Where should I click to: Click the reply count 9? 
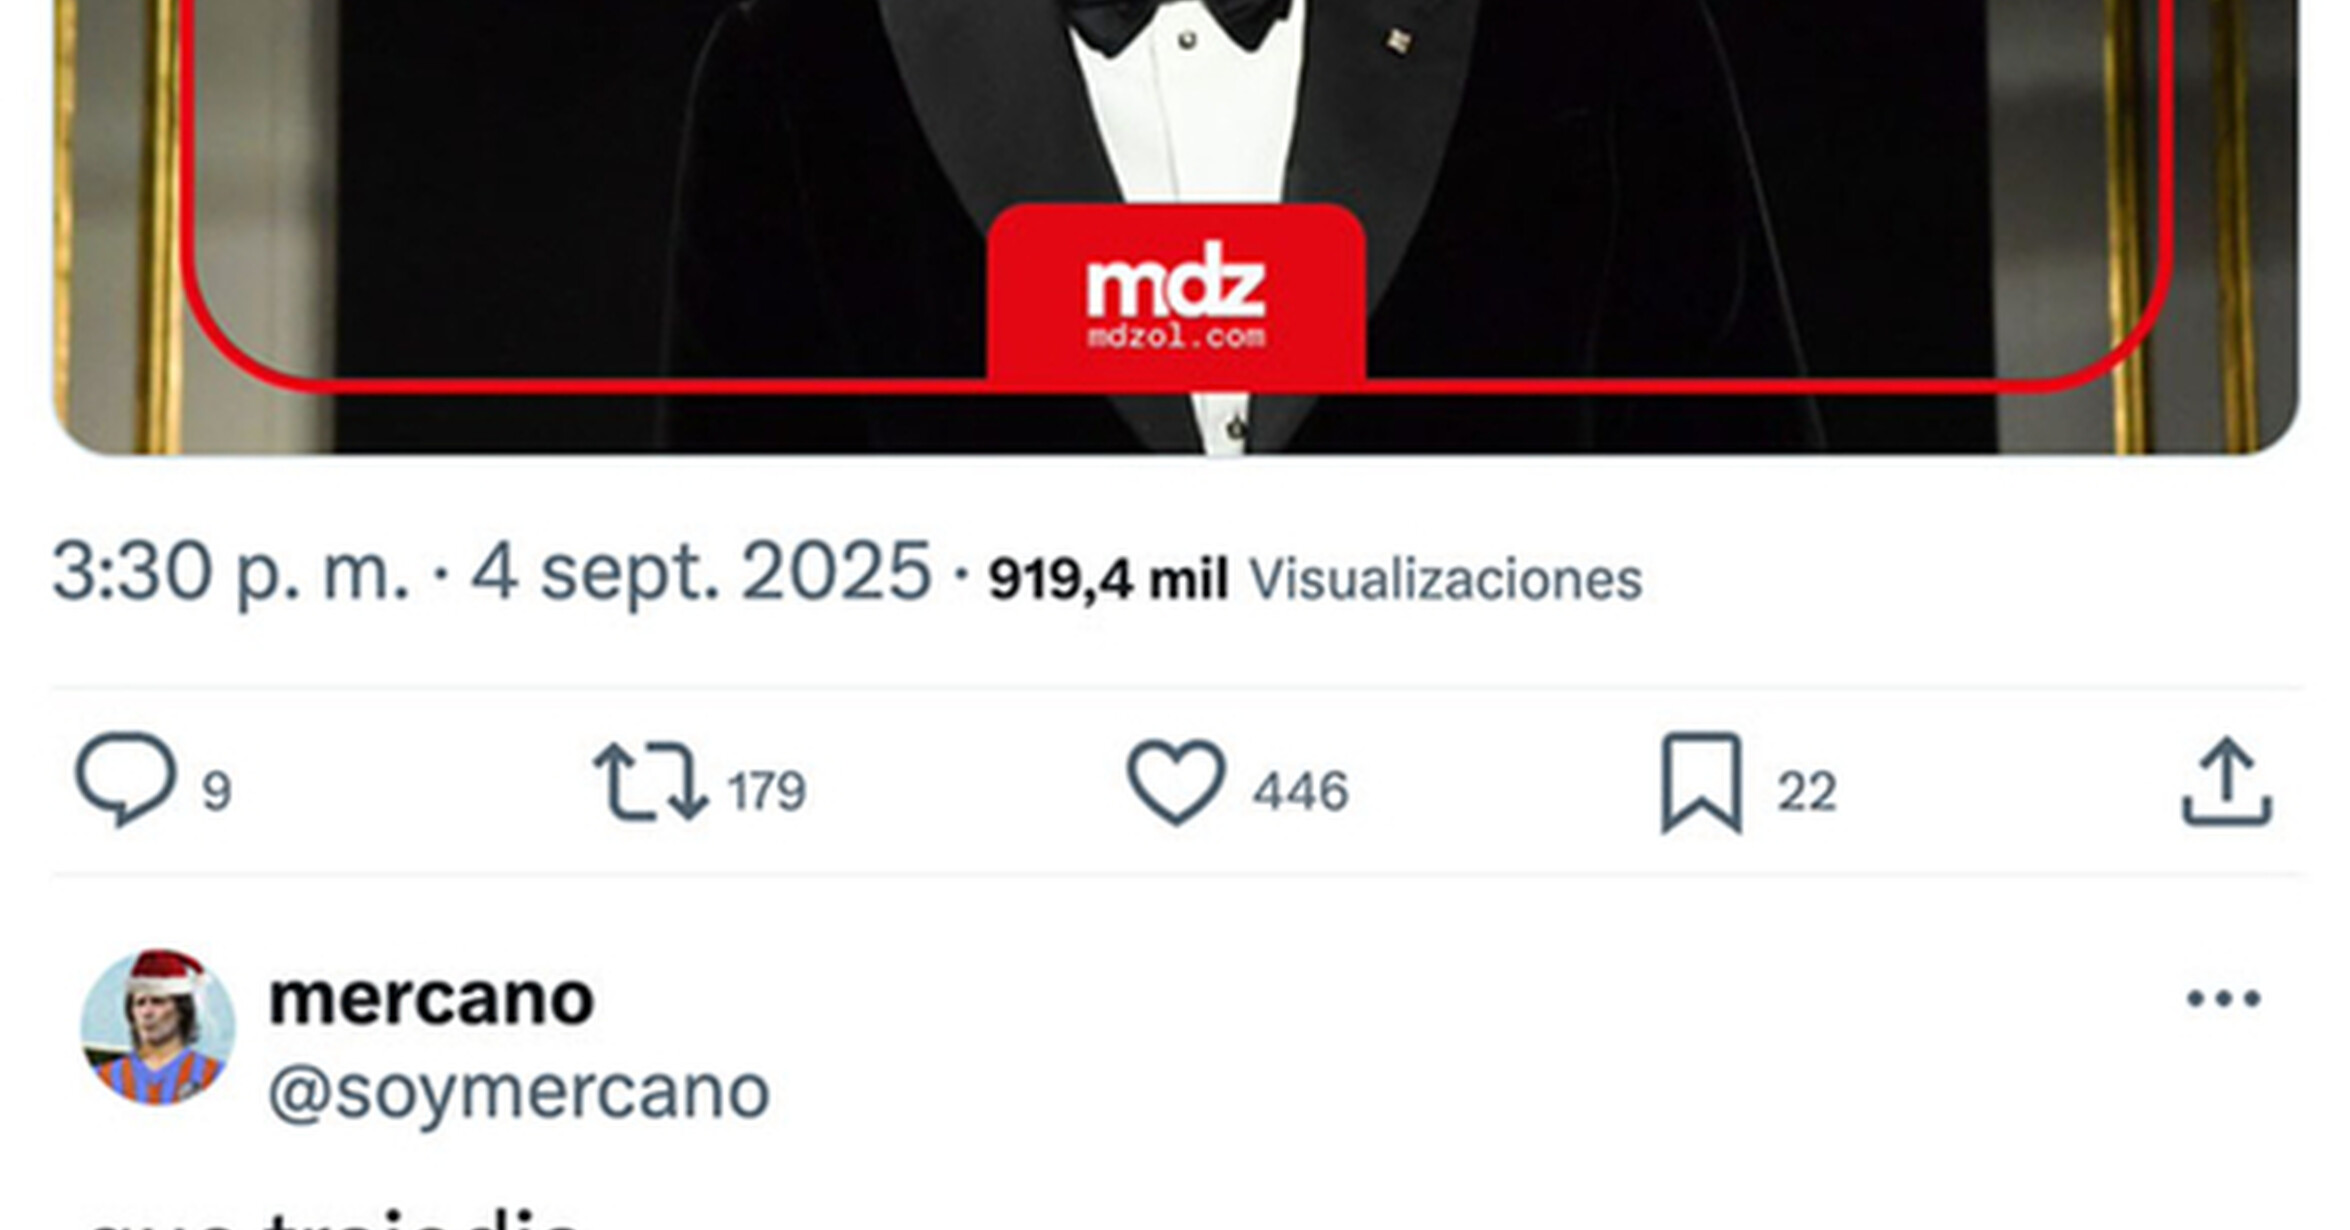click(217, 792)
